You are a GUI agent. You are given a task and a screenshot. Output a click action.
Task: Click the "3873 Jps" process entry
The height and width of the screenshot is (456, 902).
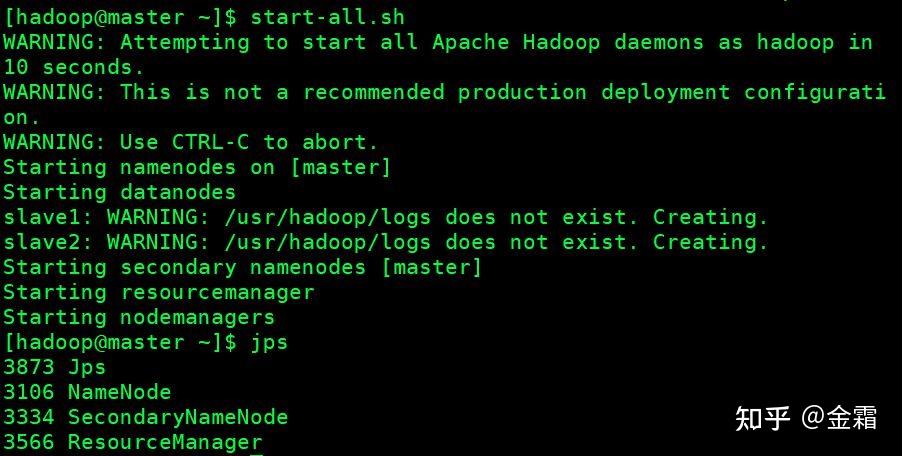(54, 367)
